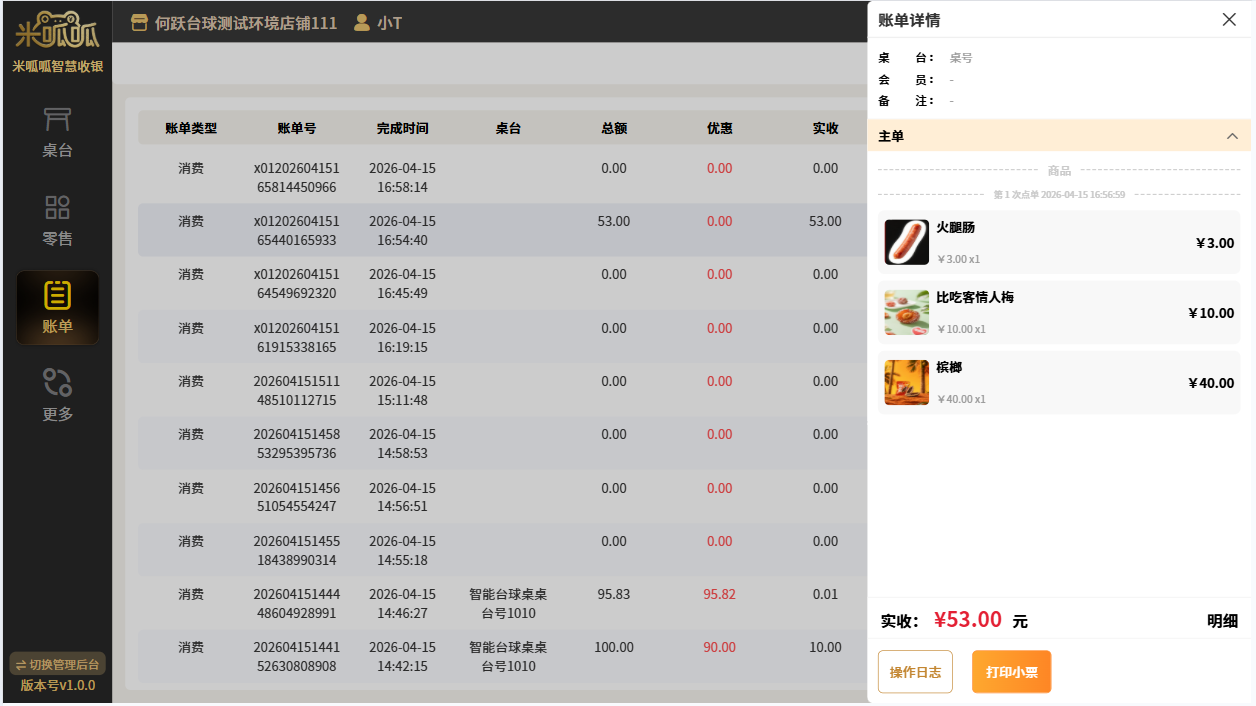Screen dimensions: 1256x706
Task: Open bill row completed at 14:46:27
Action: point(500,603)
